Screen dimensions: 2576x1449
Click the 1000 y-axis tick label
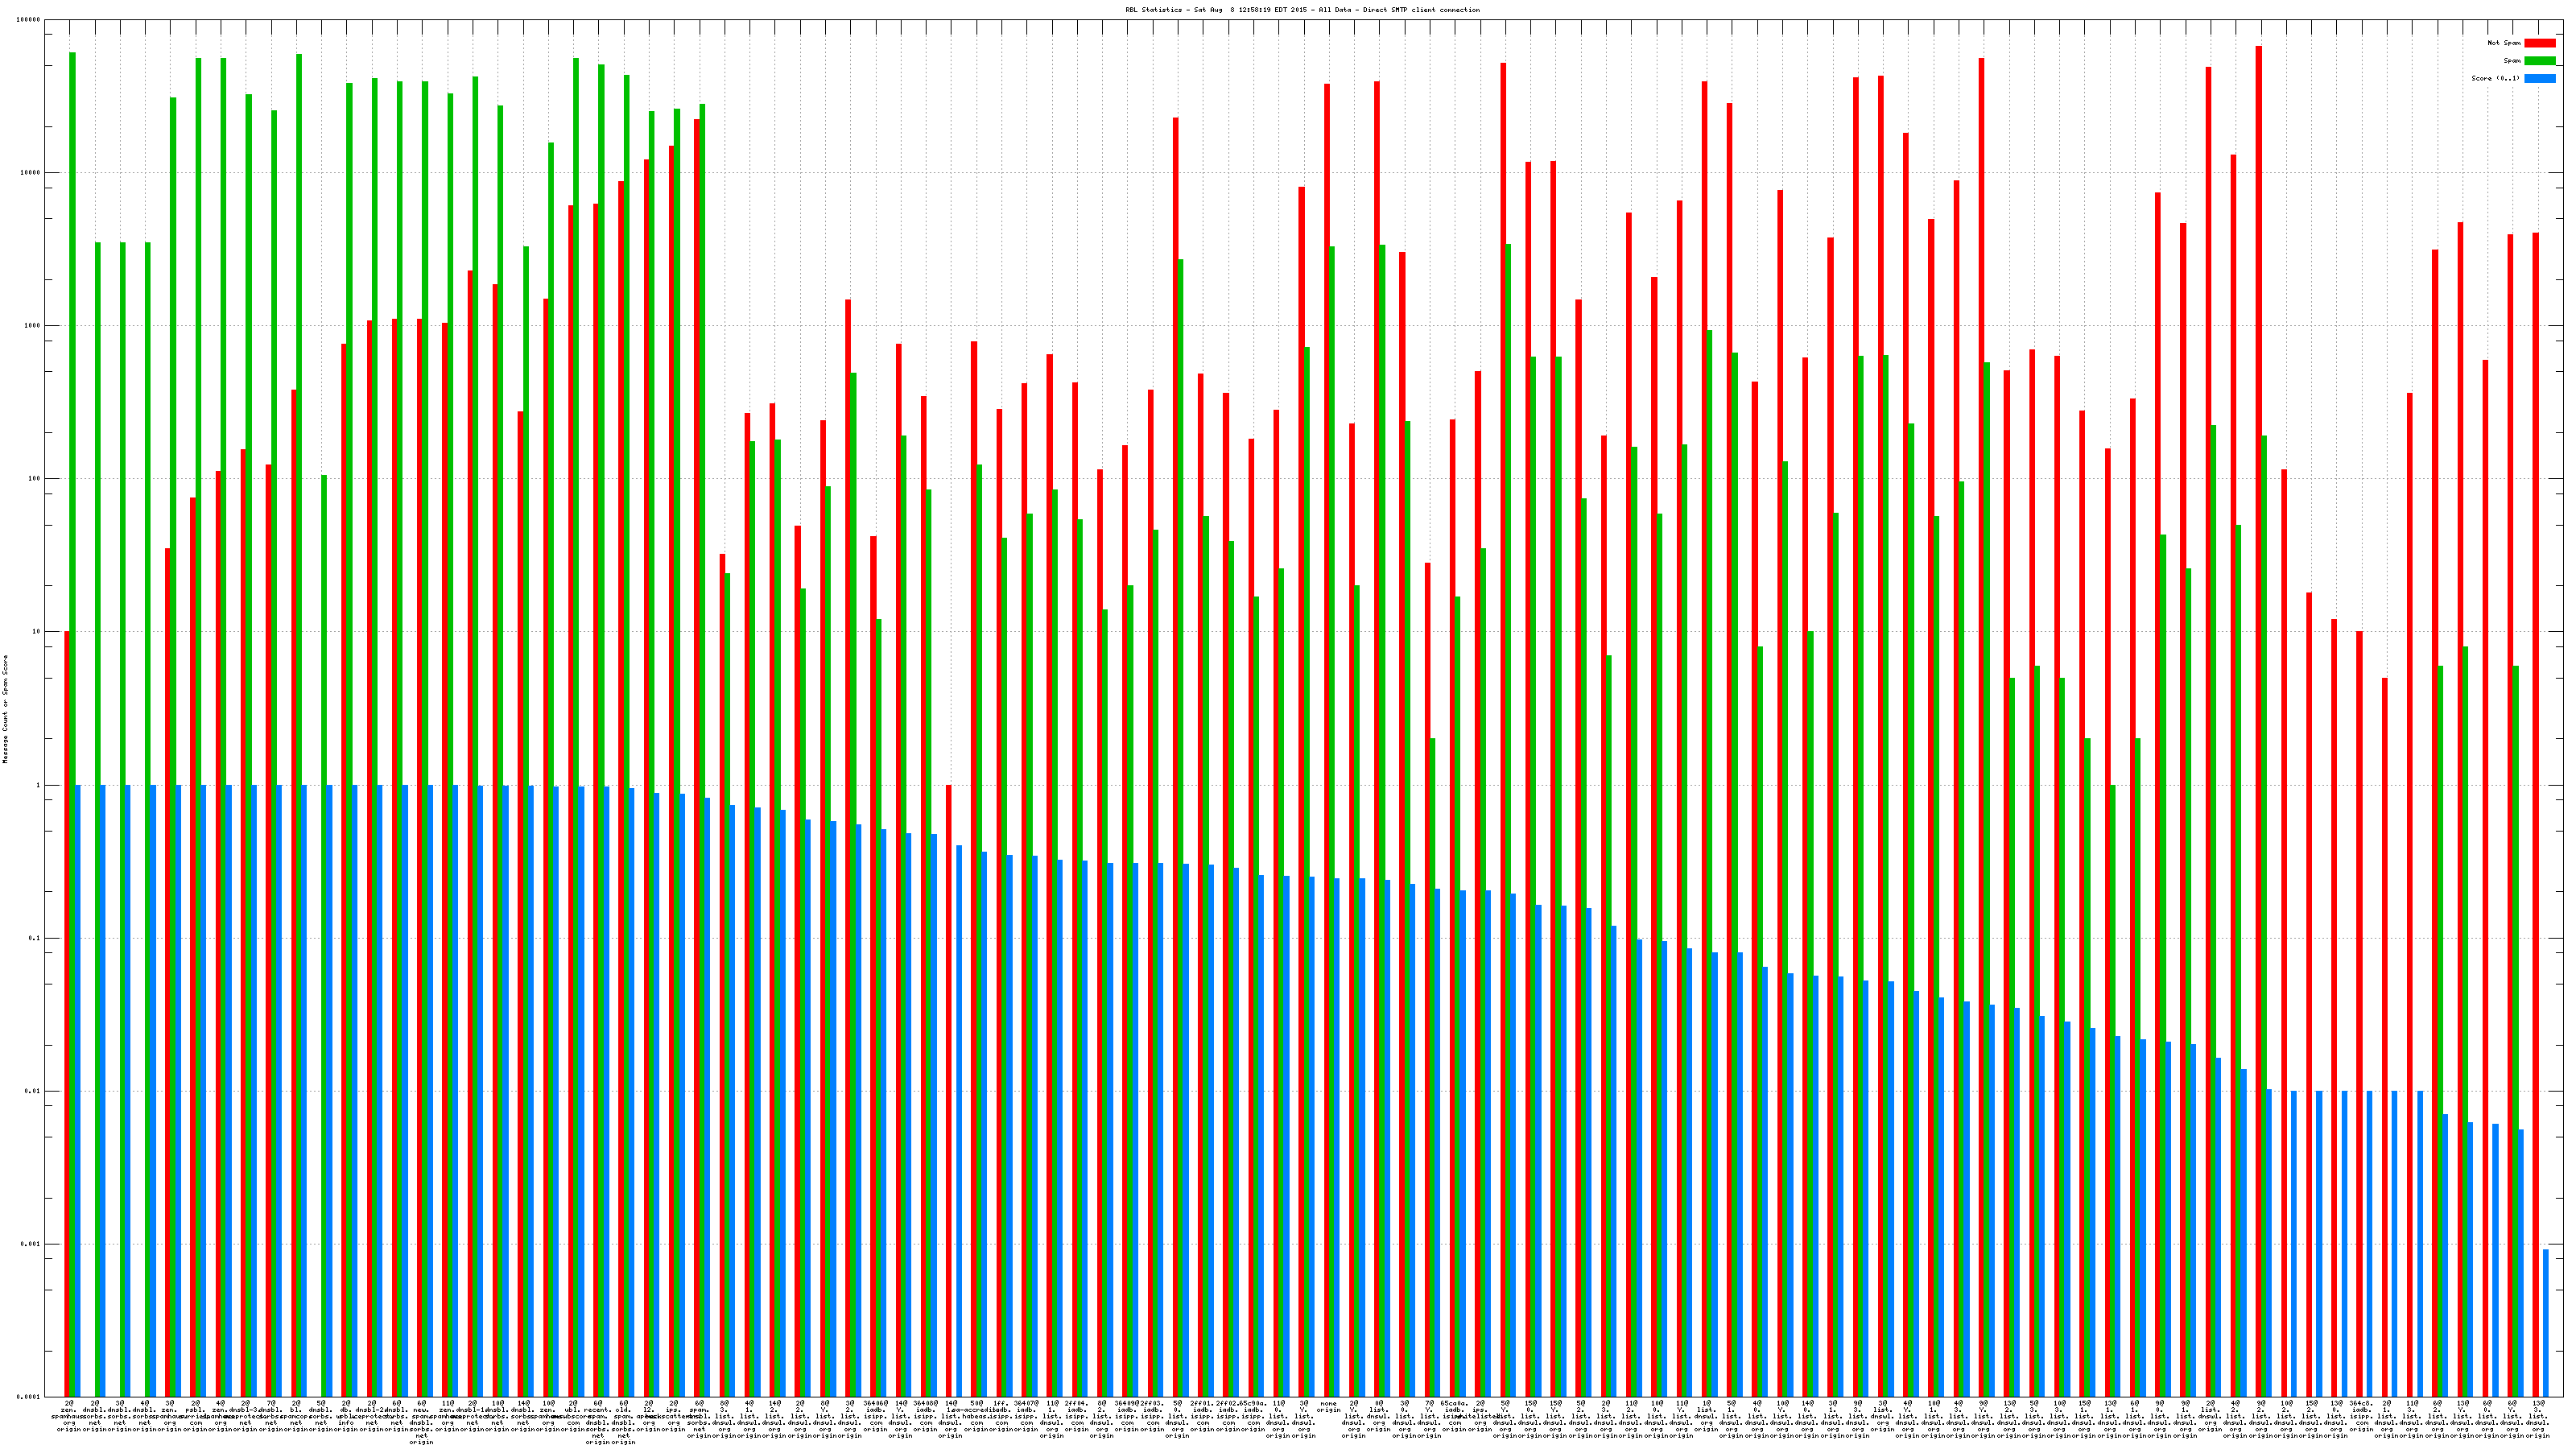pos(32,326)
